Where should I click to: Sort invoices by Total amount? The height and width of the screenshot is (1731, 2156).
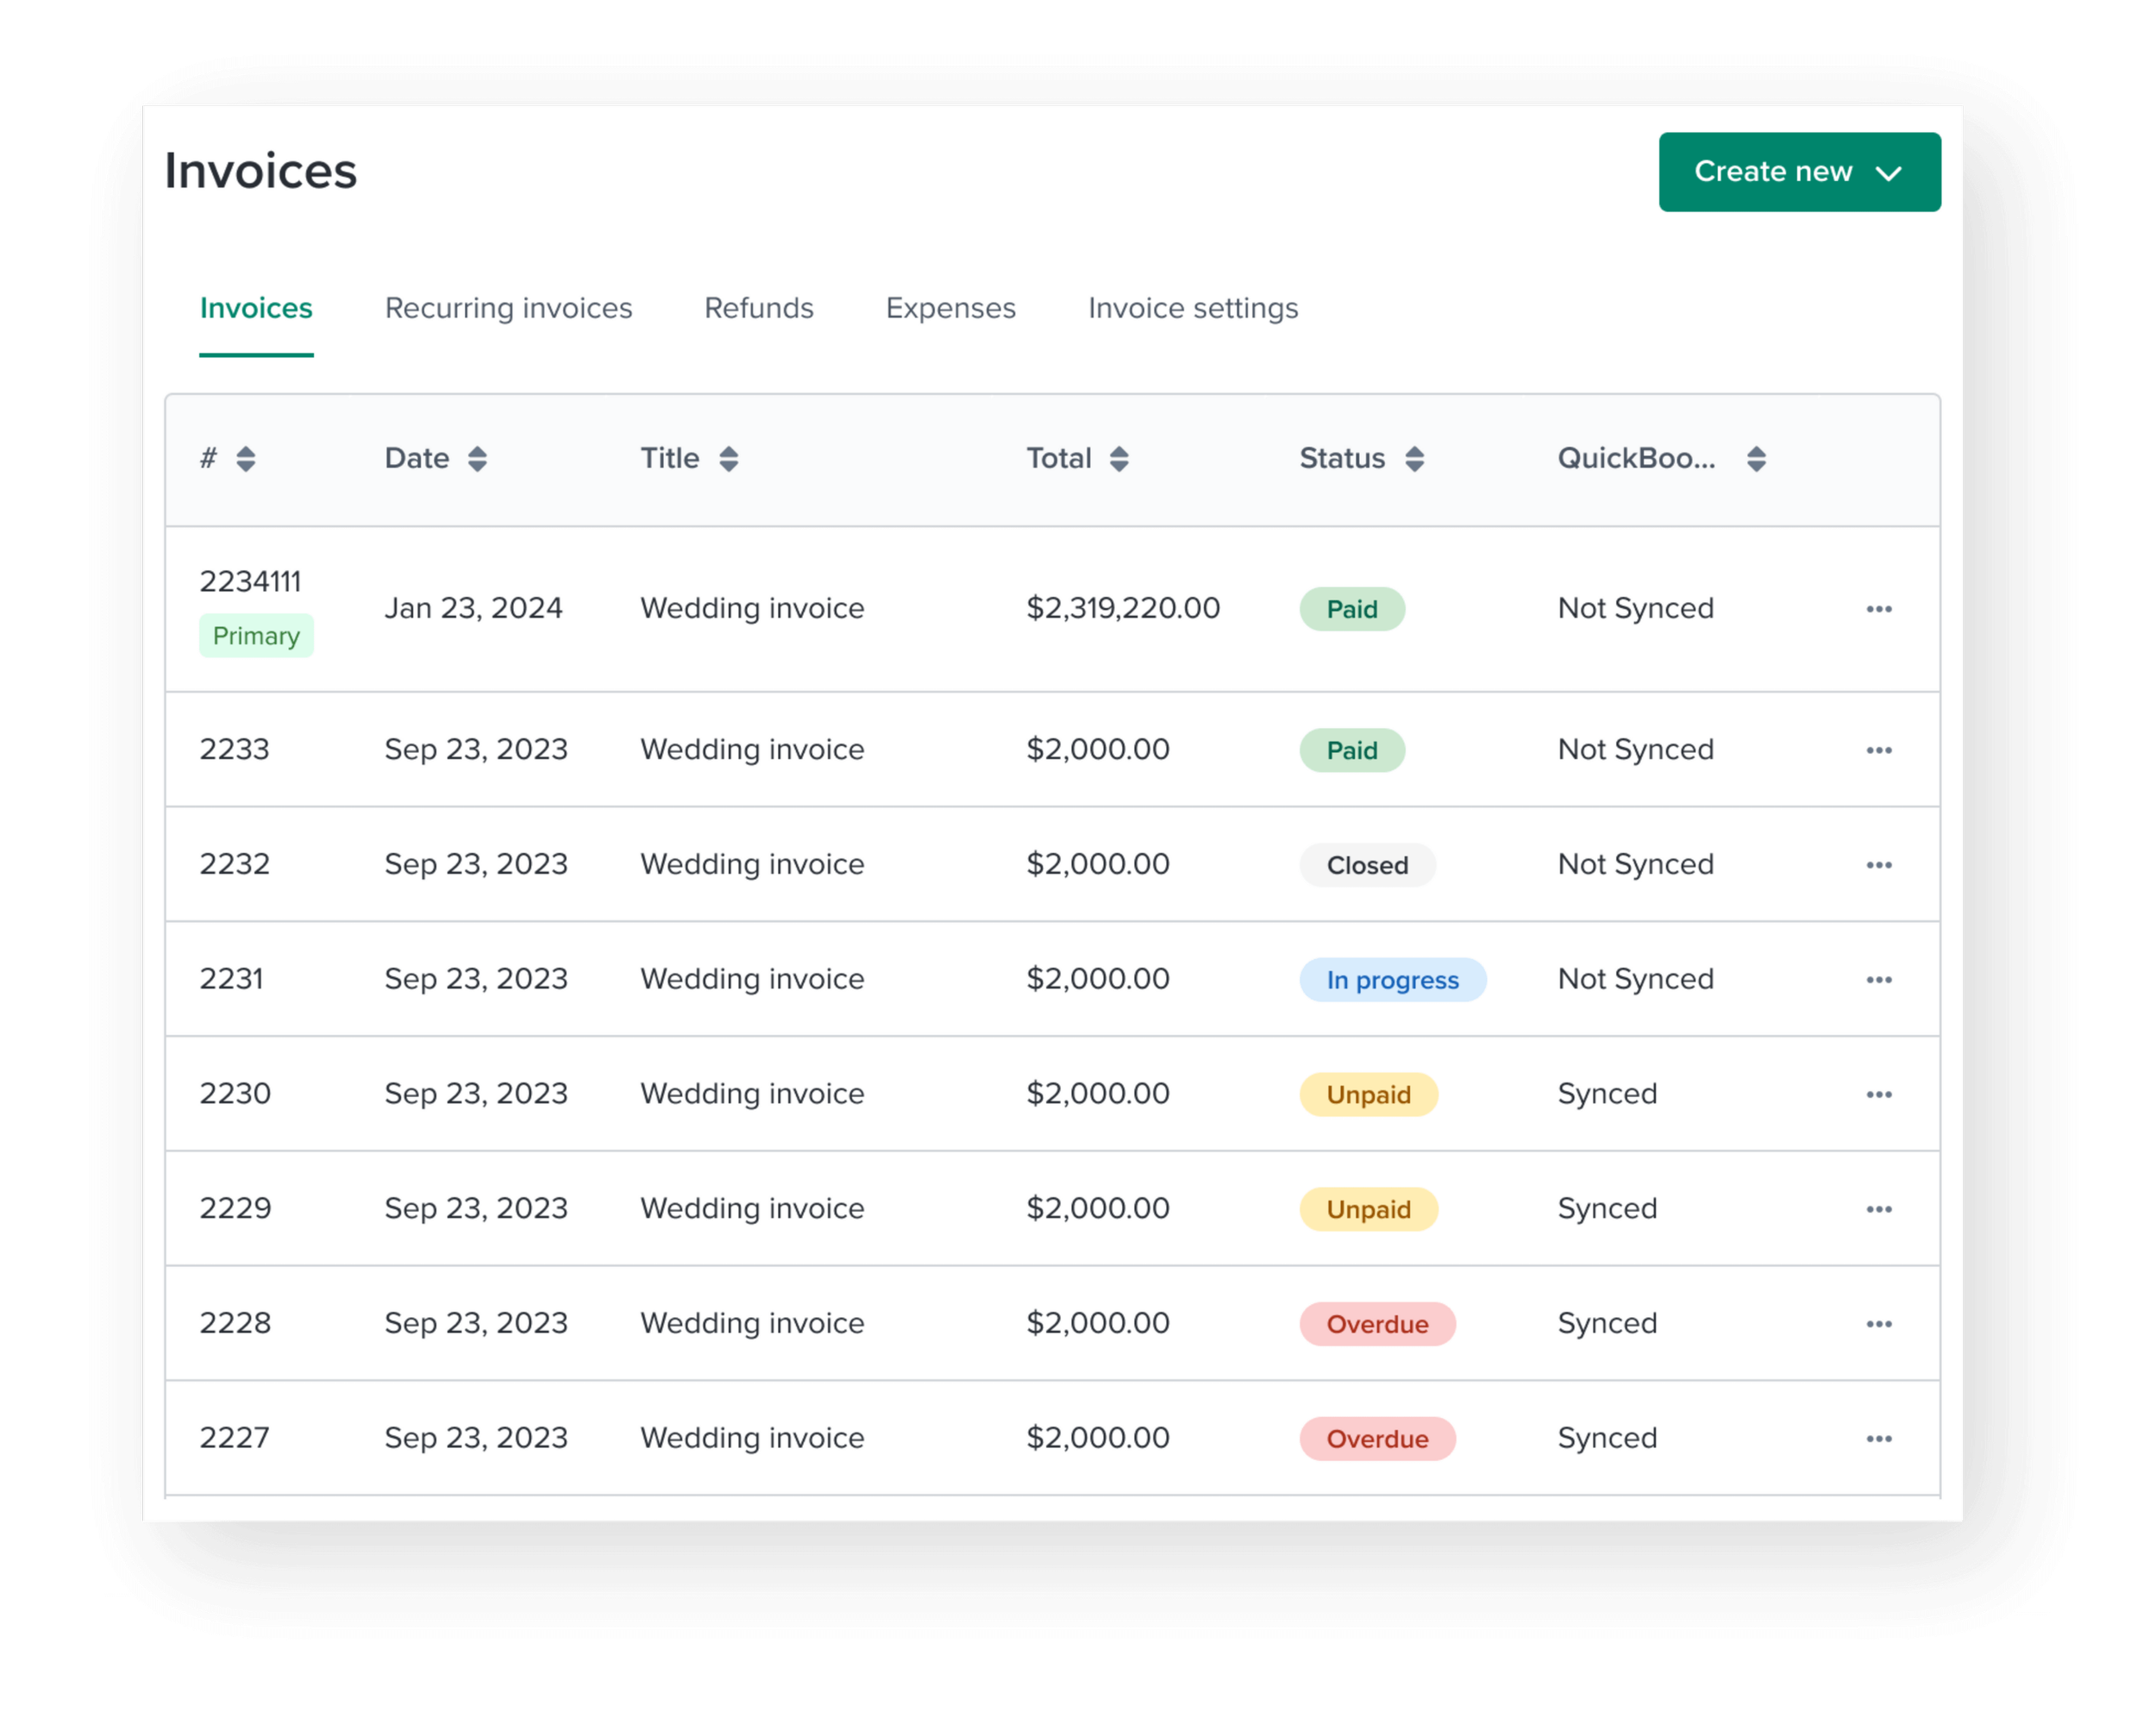pyautogui.click(x=1118, y=459)
